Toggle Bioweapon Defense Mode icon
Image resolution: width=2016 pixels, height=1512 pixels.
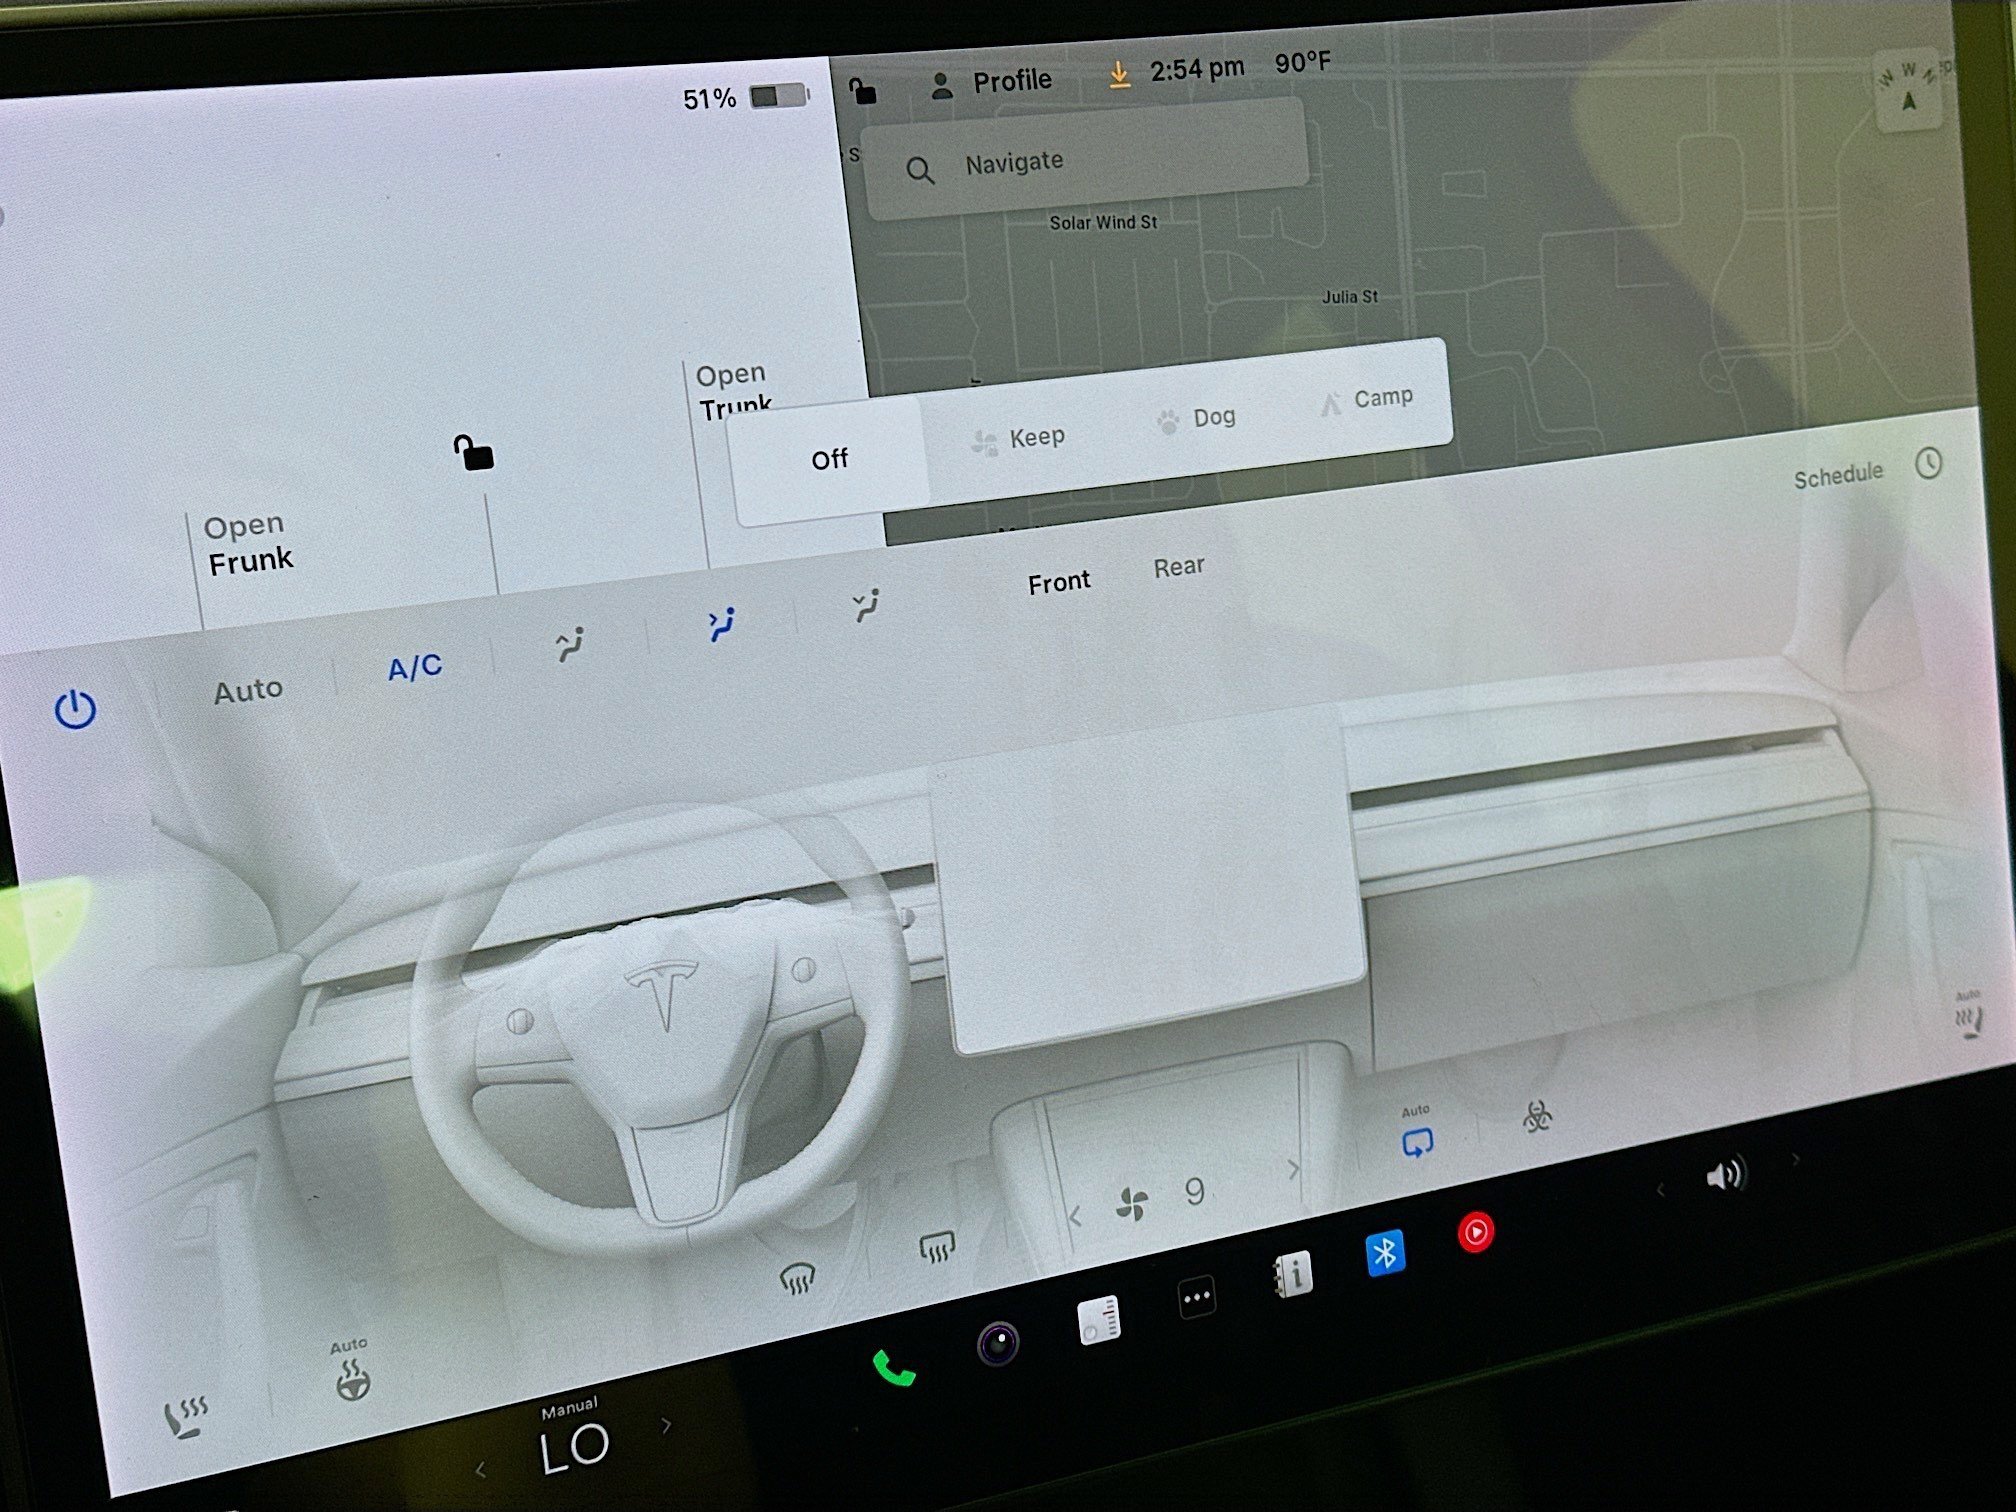pyautogui.click(x=1537, y=1116)
